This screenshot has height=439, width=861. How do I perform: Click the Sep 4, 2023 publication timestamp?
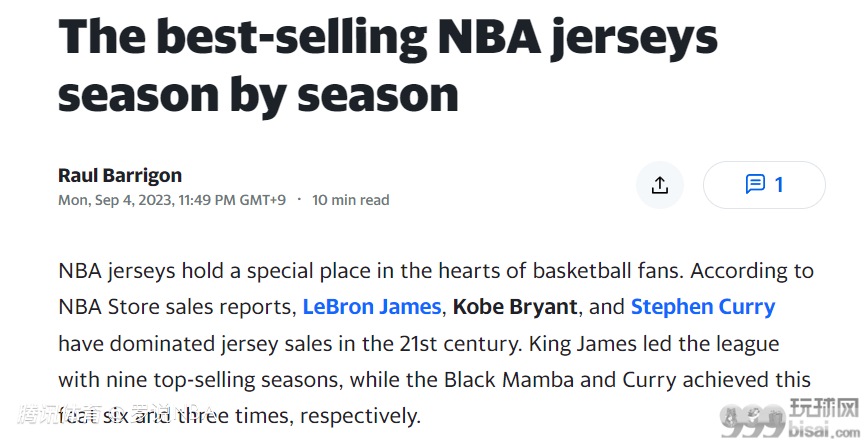pos(172,200)
